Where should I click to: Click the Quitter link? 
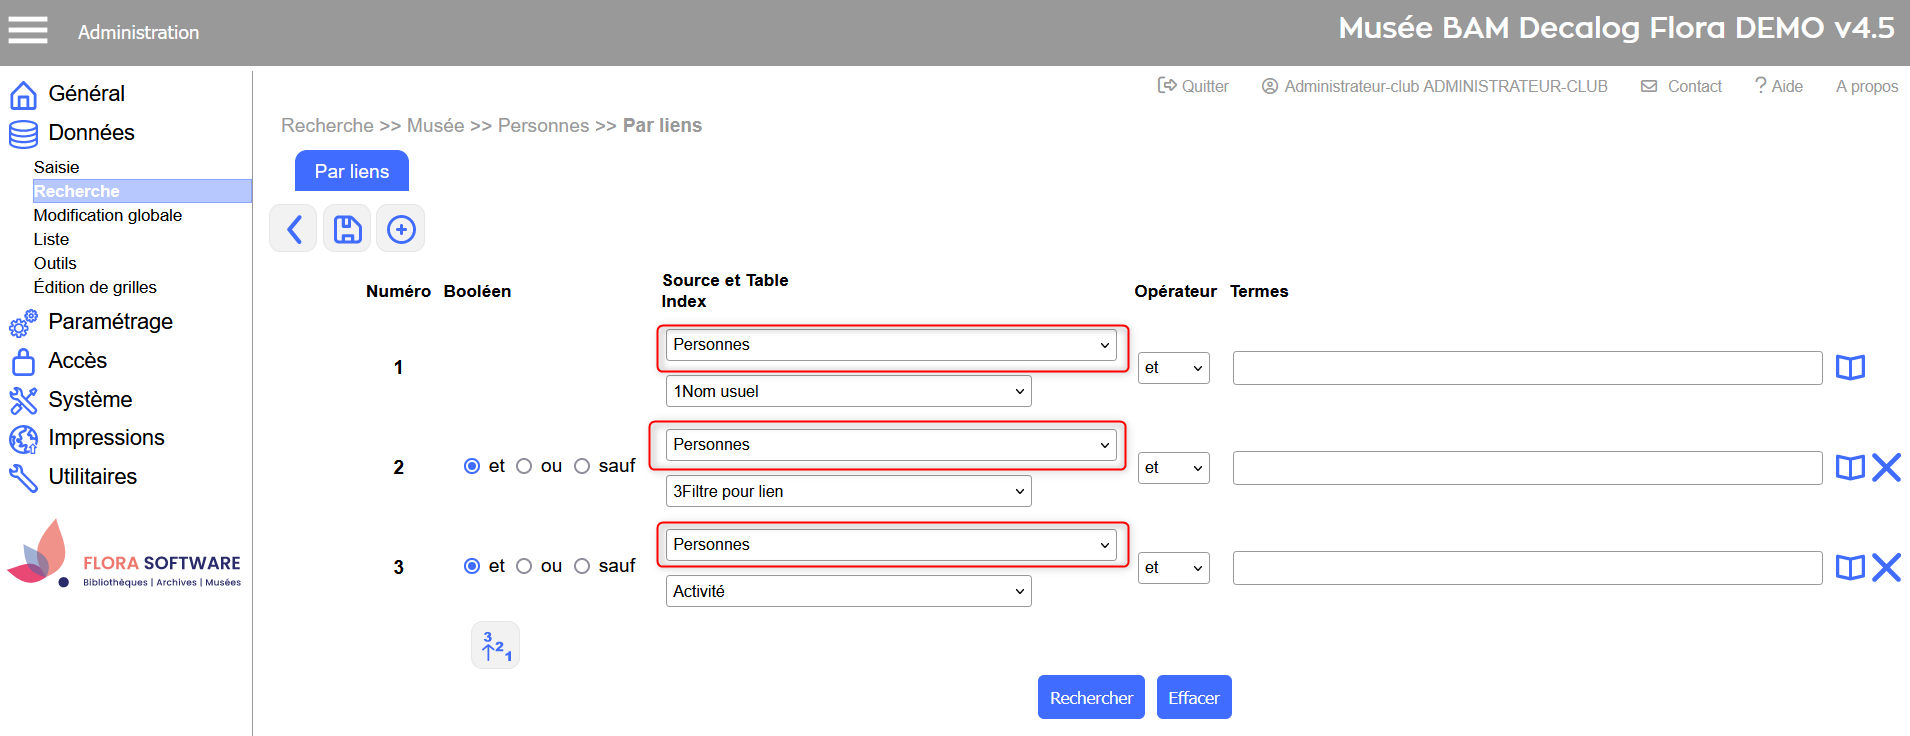click(x=1194, y=86)
